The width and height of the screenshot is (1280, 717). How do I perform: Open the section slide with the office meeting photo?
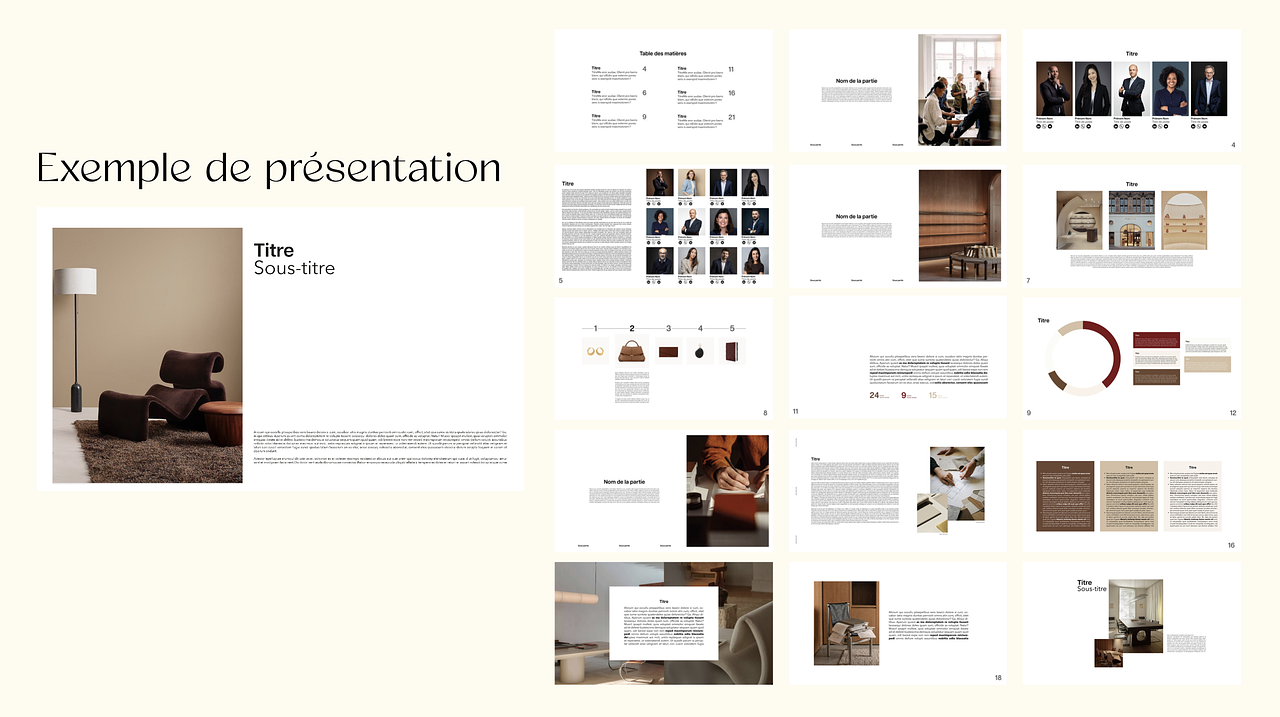tap(897, 90)
